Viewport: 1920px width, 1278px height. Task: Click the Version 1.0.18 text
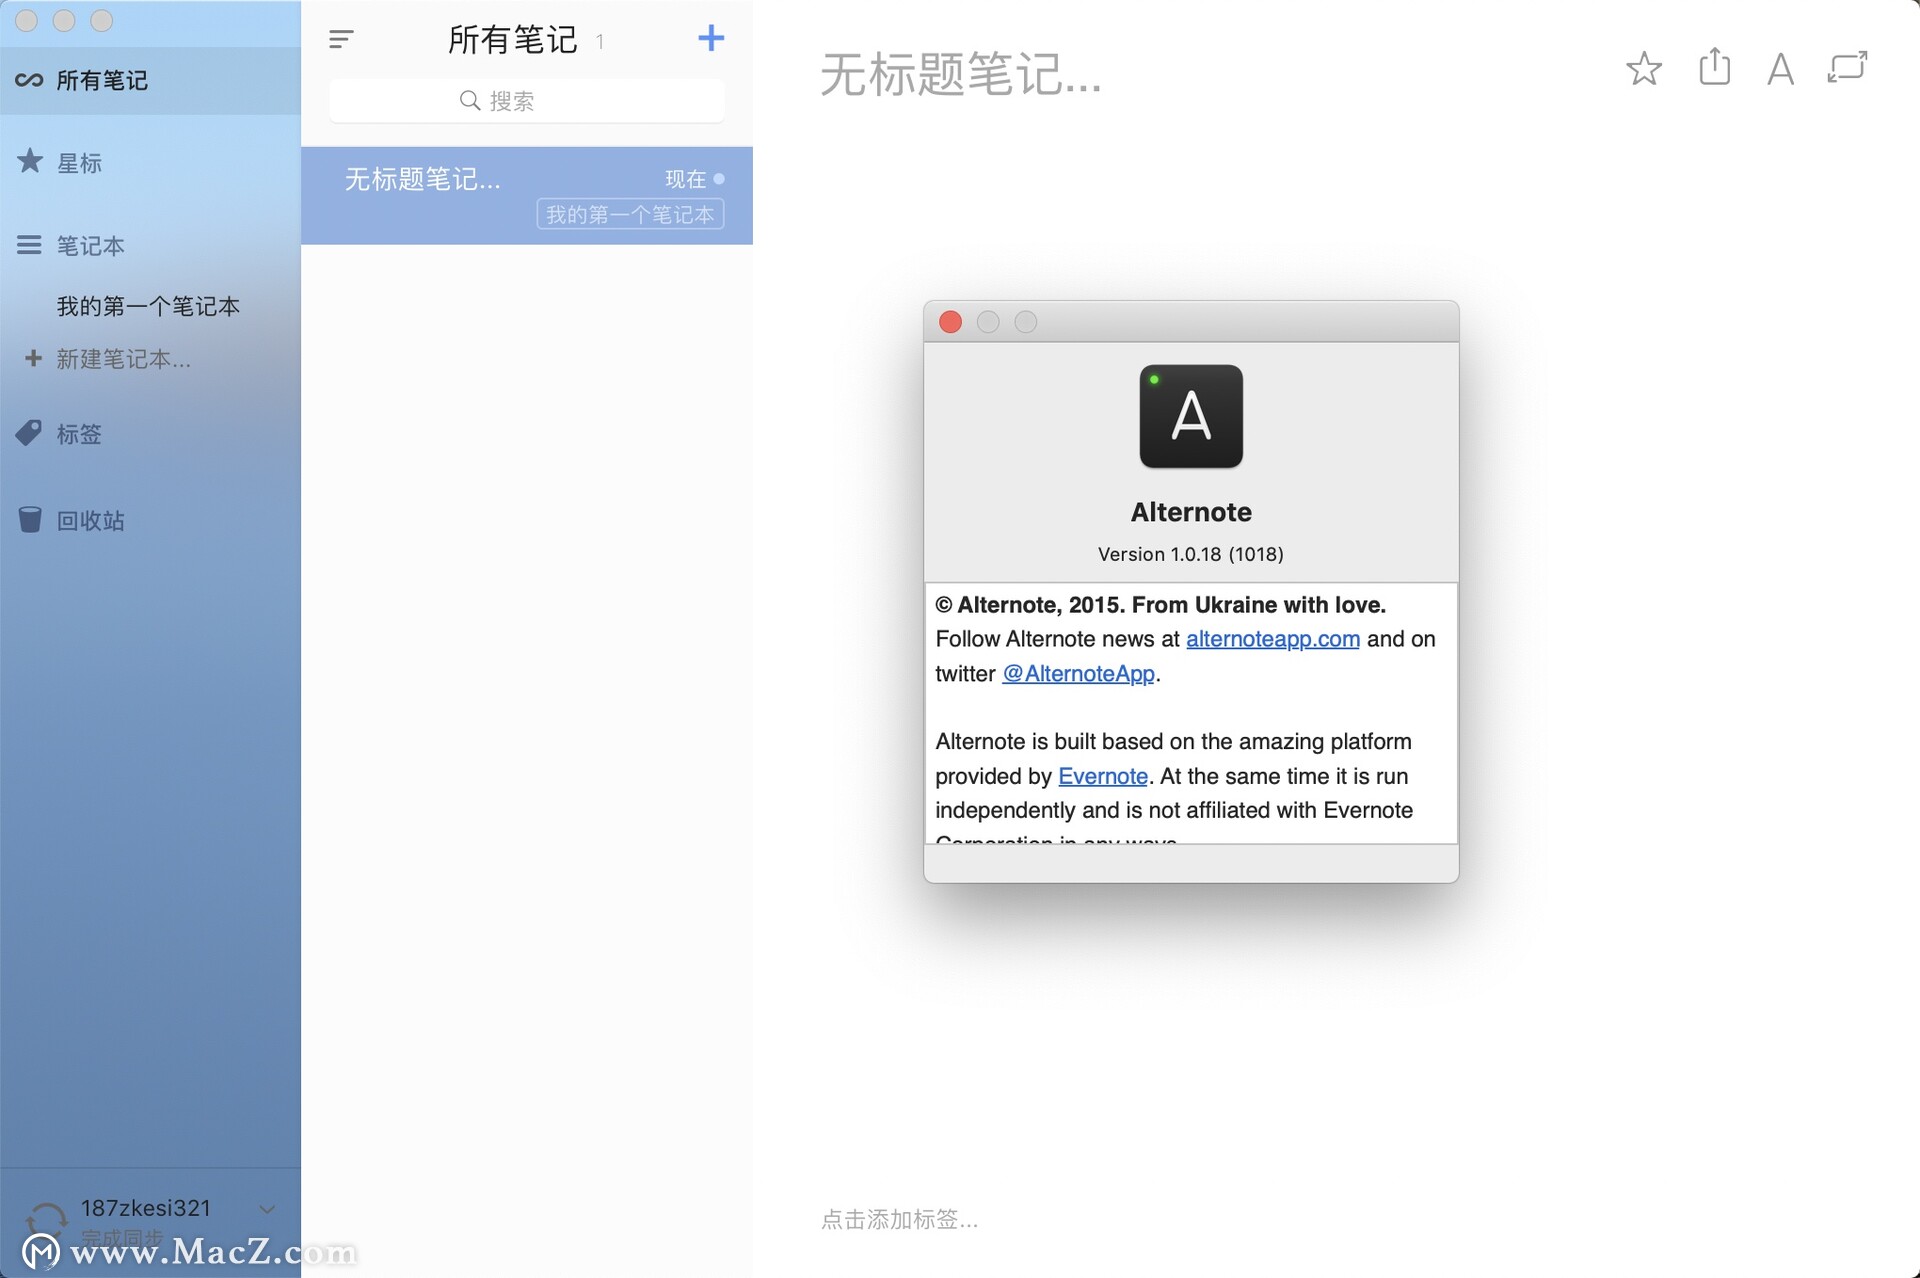(1190, 554)
